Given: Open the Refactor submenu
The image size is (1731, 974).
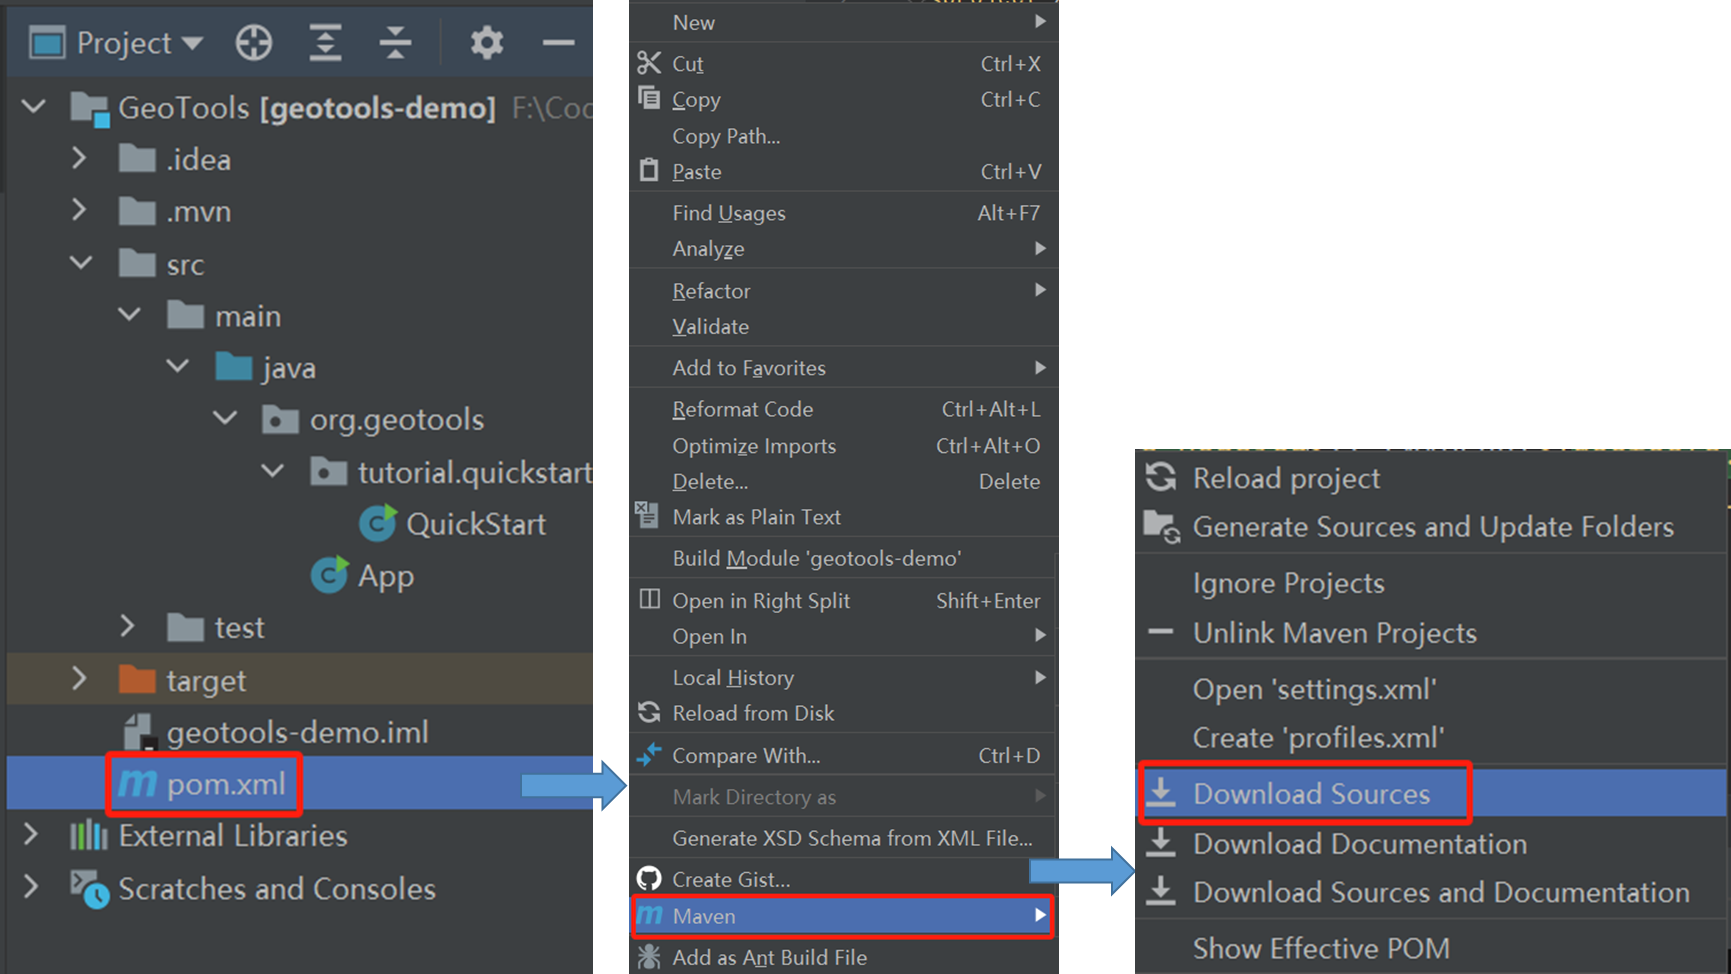Looking at the screenshot, I should (x=844, y=291).
